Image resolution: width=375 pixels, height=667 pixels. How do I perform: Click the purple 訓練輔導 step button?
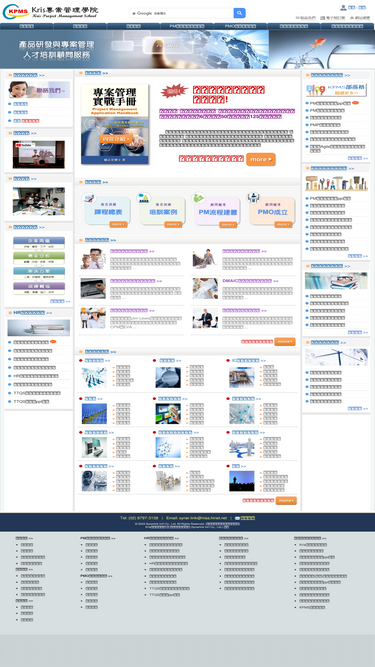(39, 288)
